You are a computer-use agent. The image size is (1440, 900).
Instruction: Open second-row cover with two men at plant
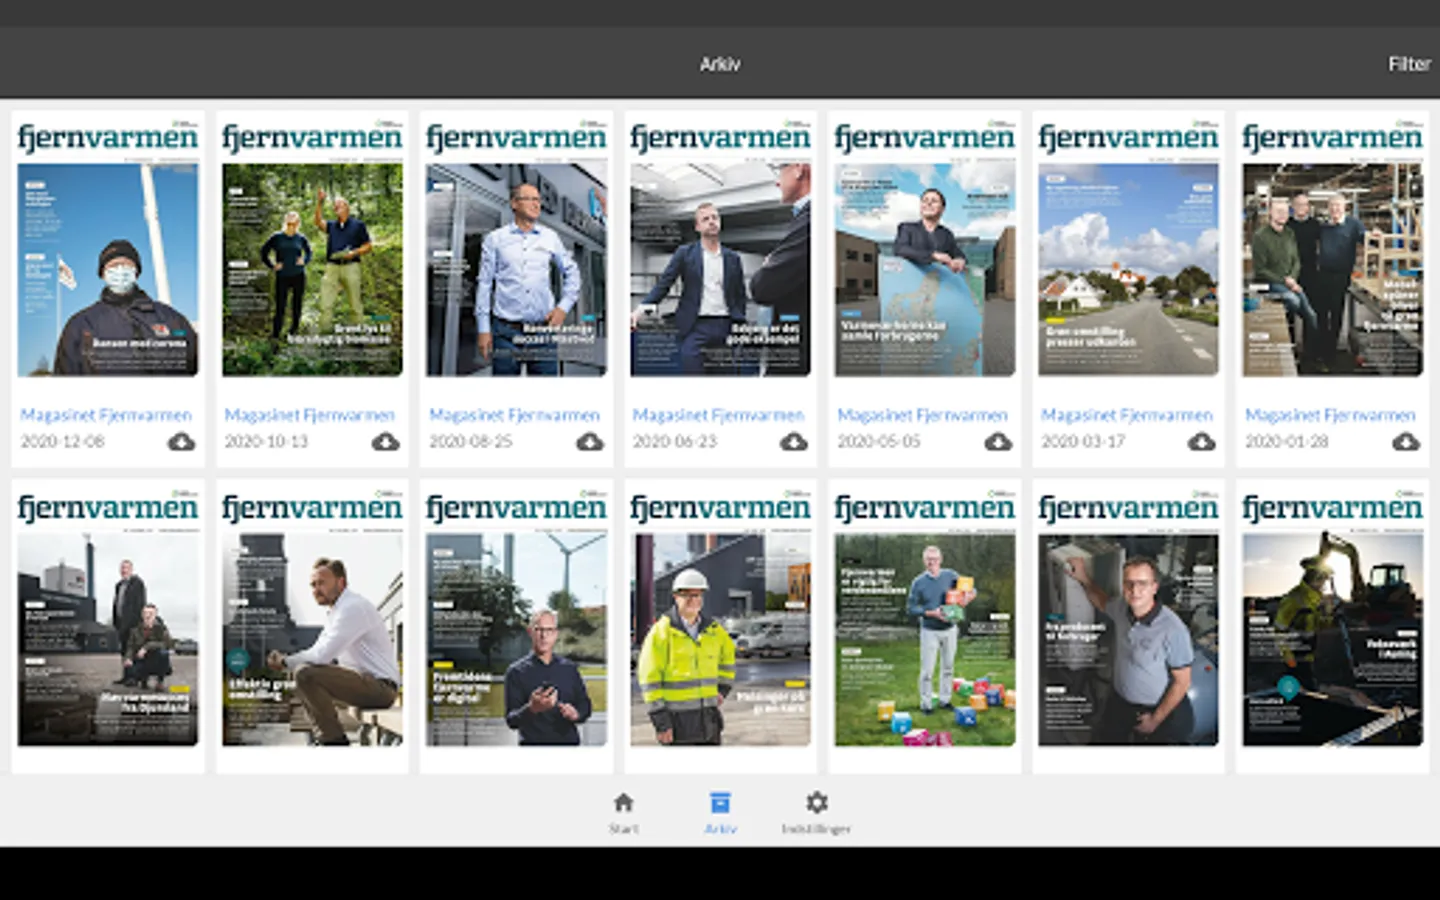pyautogui.click(x=108, y=618)
